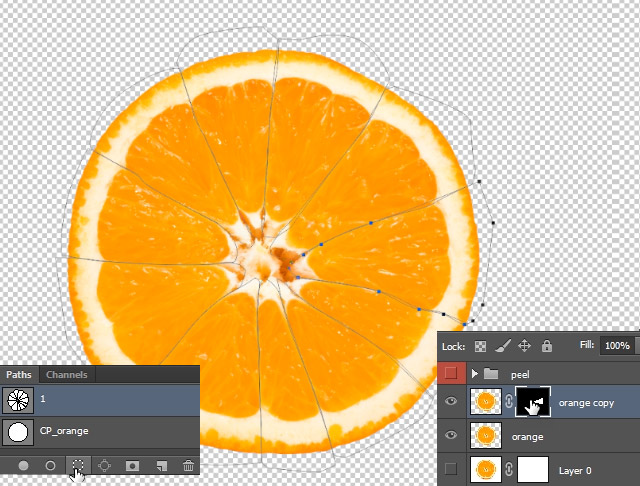640x486 pixels.
Task: Select Layer 0 white mask thumbnail
Action: [533, 470]
